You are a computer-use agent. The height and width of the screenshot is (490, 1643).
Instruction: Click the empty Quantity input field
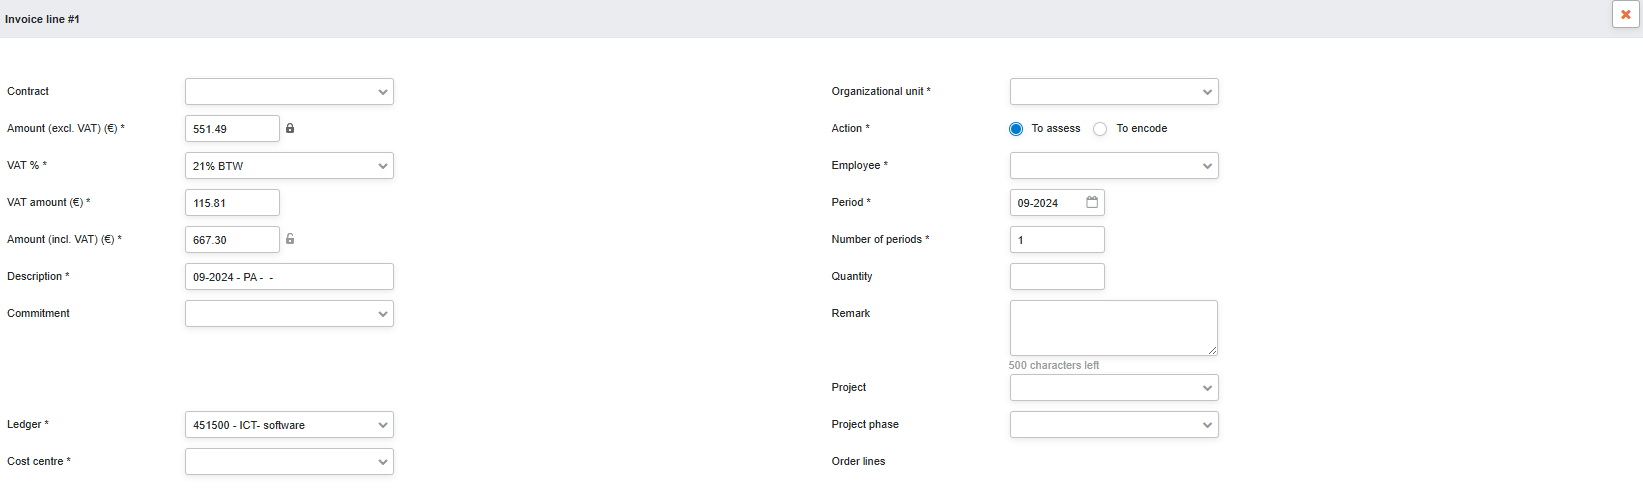1057,276
